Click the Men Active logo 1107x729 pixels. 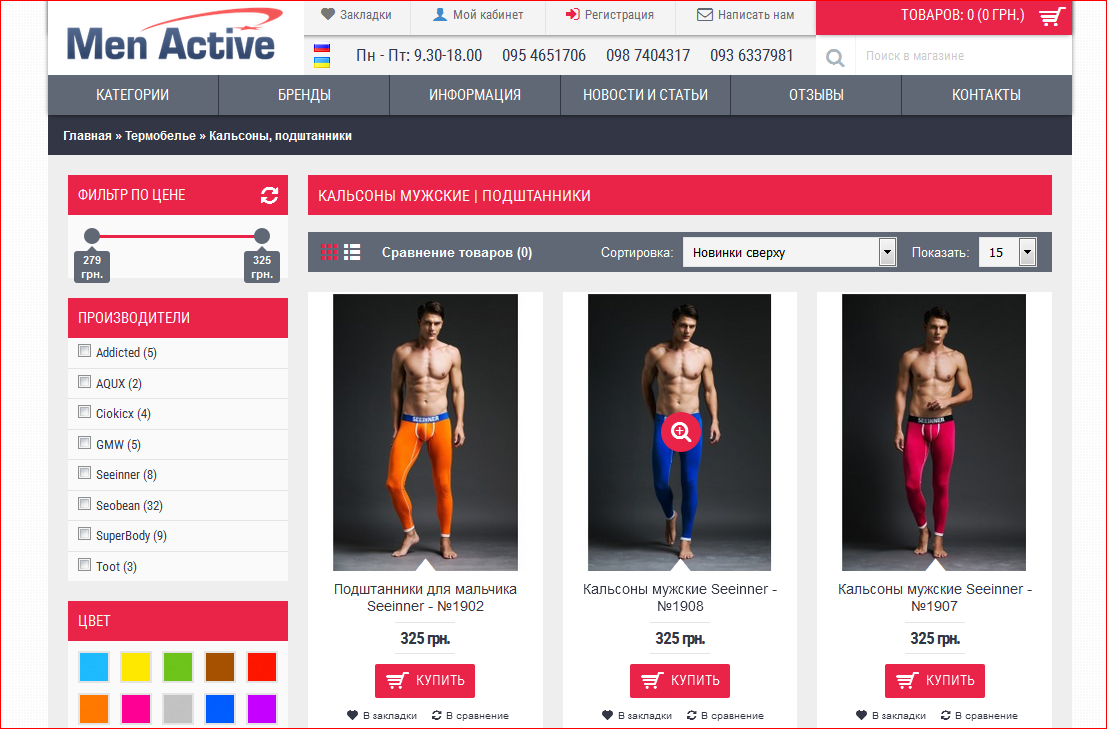(x=174, y=35)
